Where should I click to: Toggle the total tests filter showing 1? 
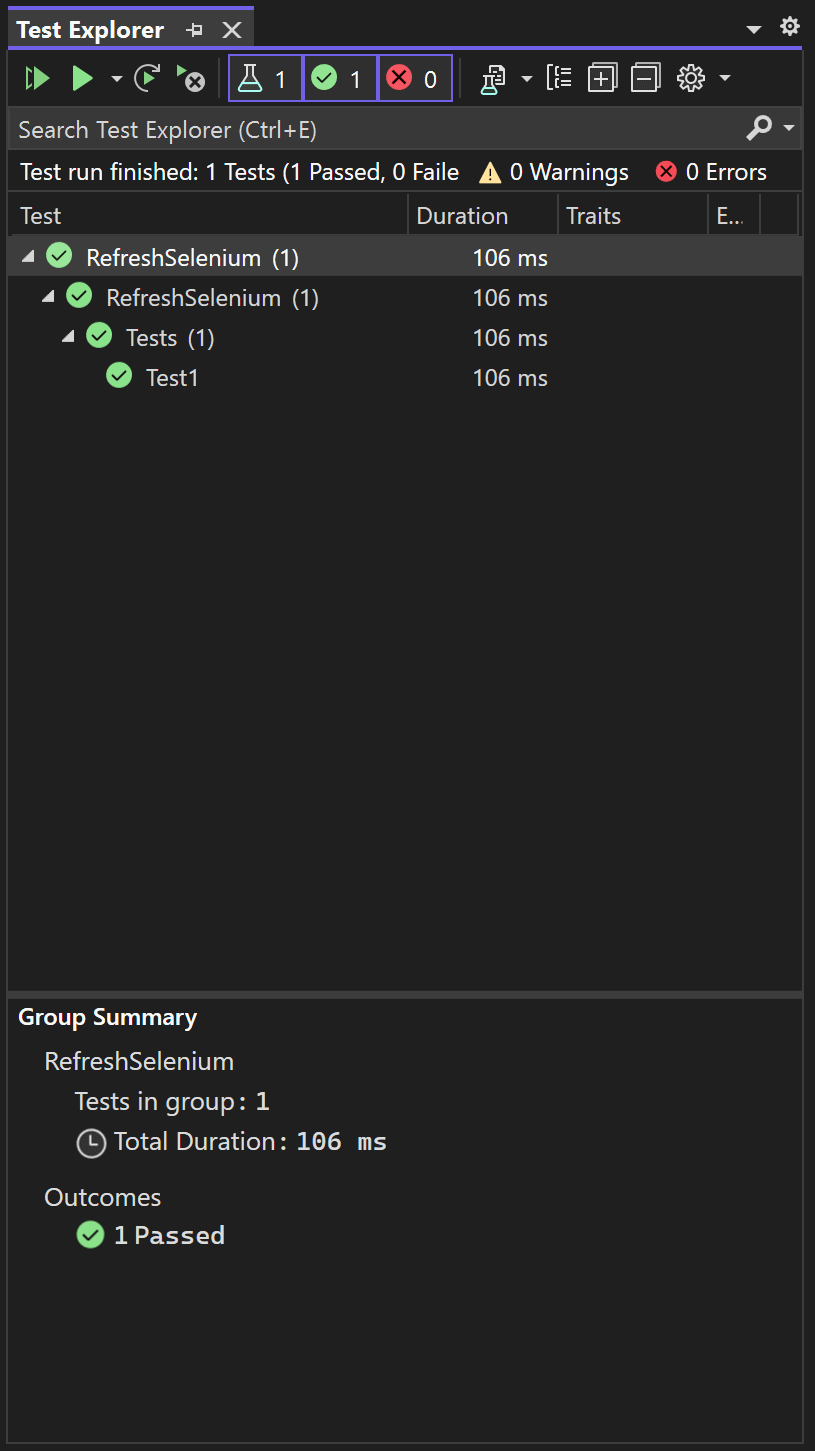pos(265,78)
